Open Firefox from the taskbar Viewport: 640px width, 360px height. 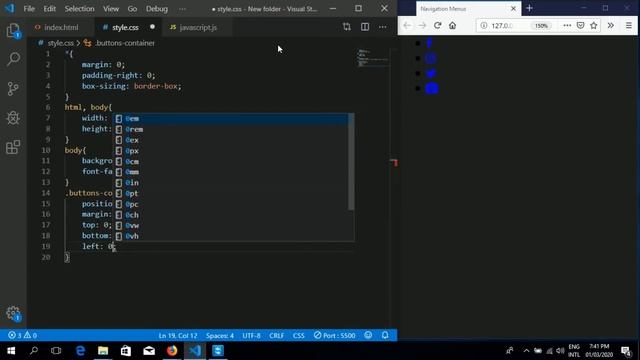click(x=172, y=351)
